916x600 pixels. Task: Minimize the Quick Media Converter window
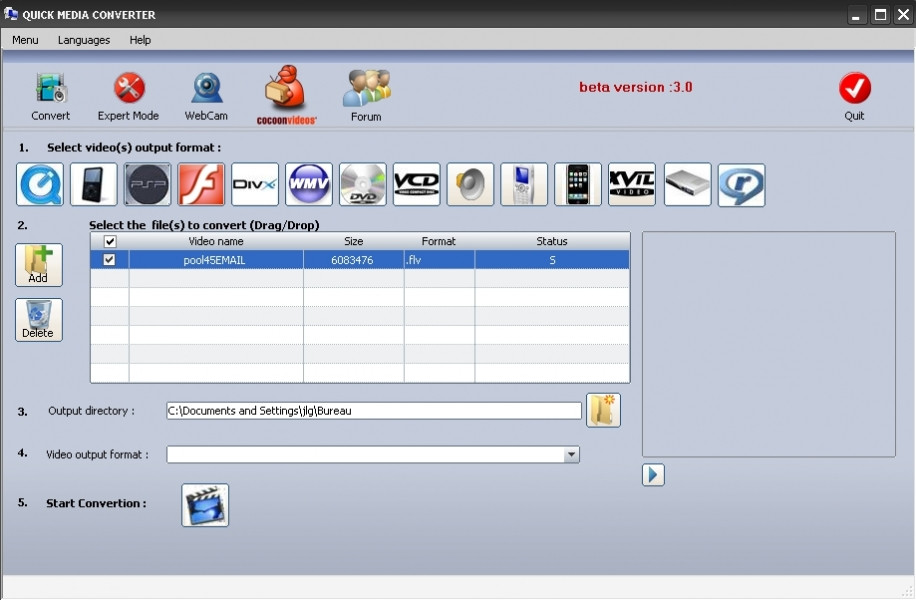(856, 15)
